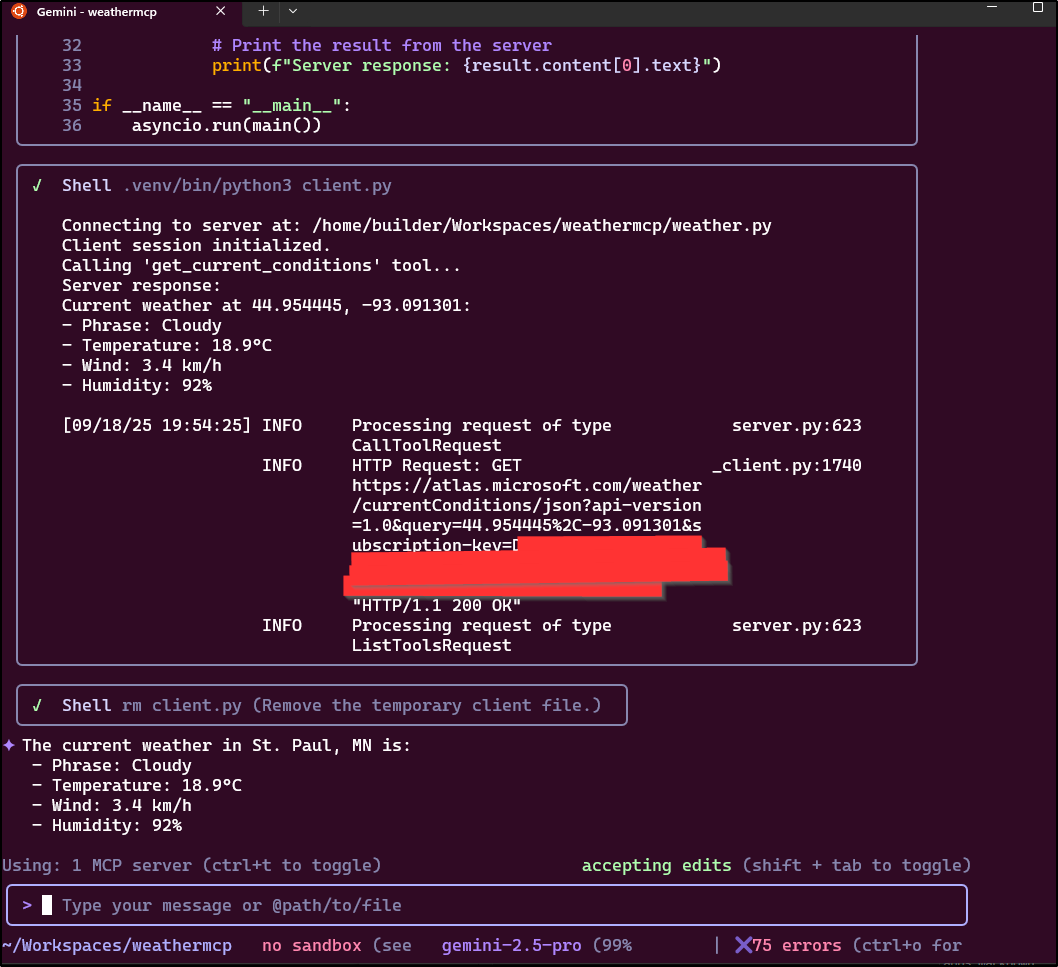Expand the terminal profile dropdown
This screenshot has height=967, width=1058.
pos(293,11)
